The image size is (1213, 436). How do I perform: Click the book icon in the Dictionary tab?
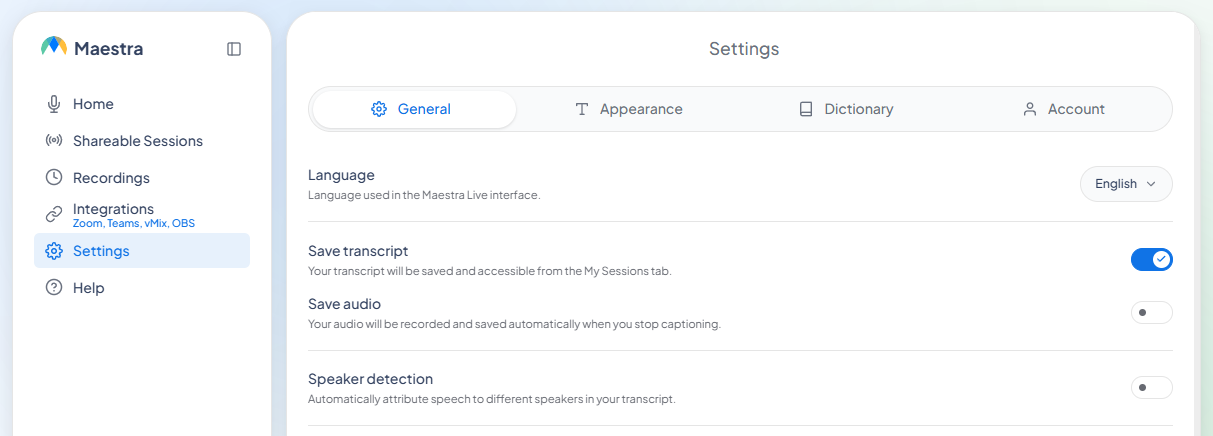coord(806,109)
